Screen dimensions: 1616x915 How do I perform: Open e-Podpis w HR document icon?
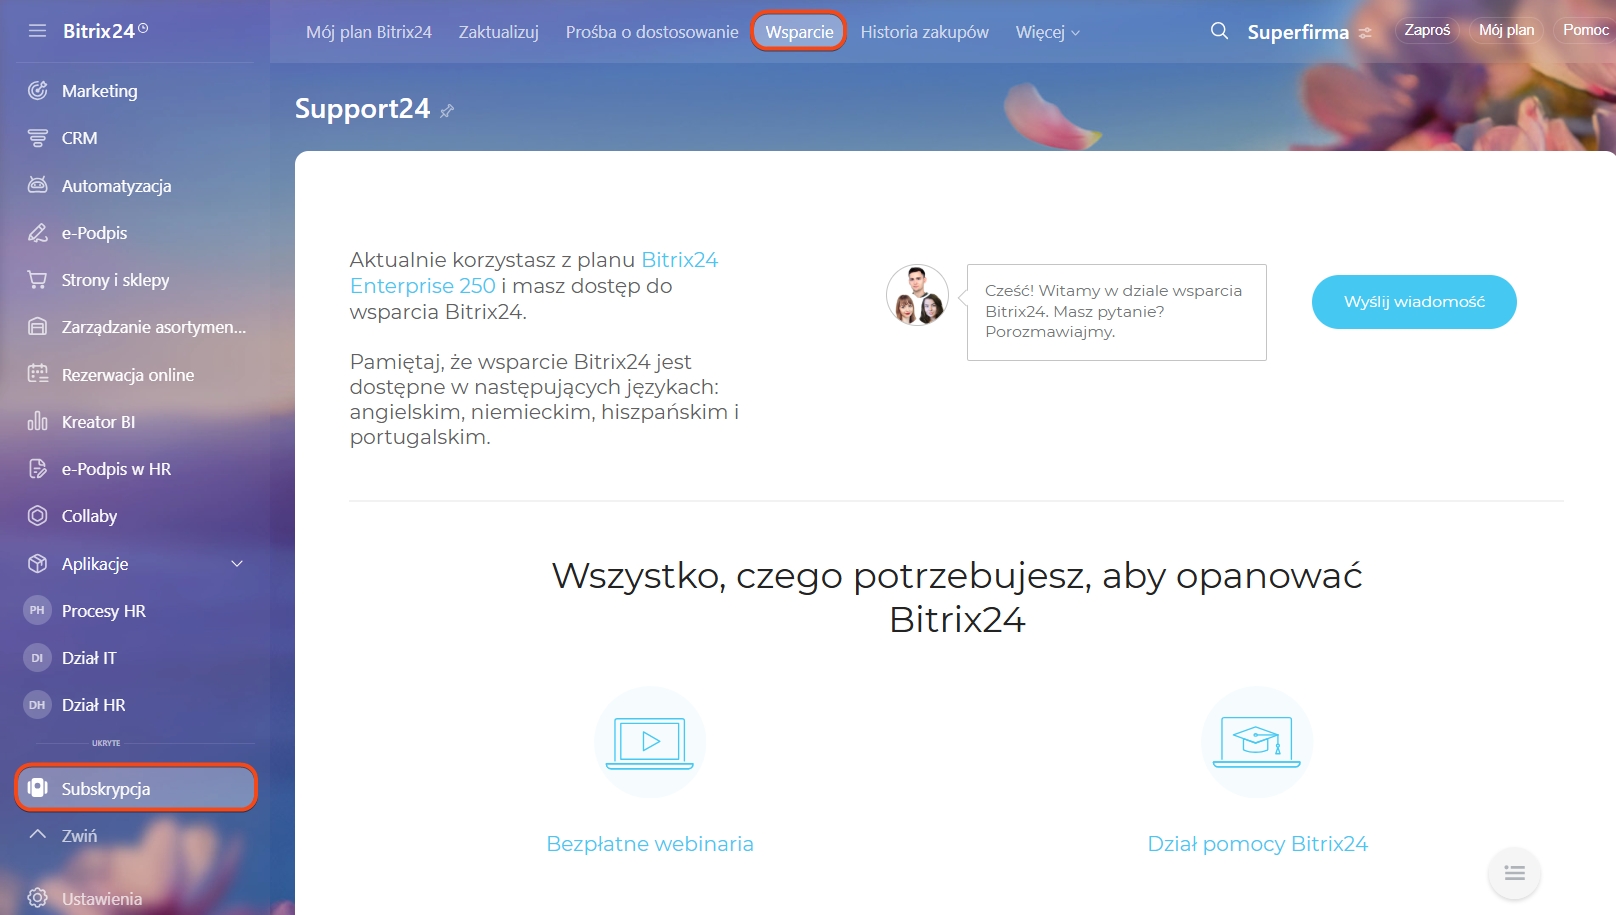point(38,469)
